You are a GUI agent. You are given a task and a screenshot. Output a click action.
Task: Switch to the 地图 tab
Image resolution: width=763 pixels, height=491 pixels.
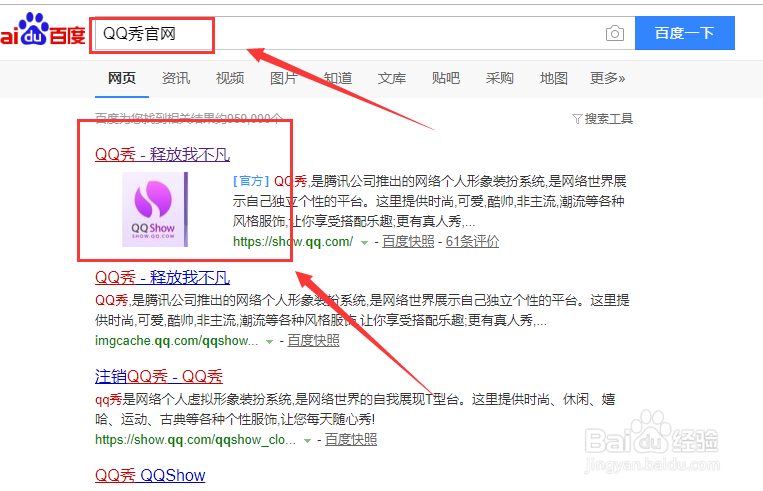pos(554,78)
